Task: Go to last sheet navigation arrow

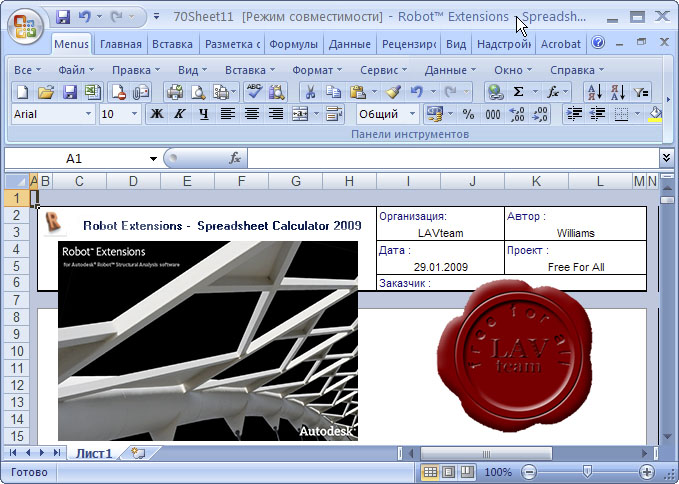Action: pos(56,453)
